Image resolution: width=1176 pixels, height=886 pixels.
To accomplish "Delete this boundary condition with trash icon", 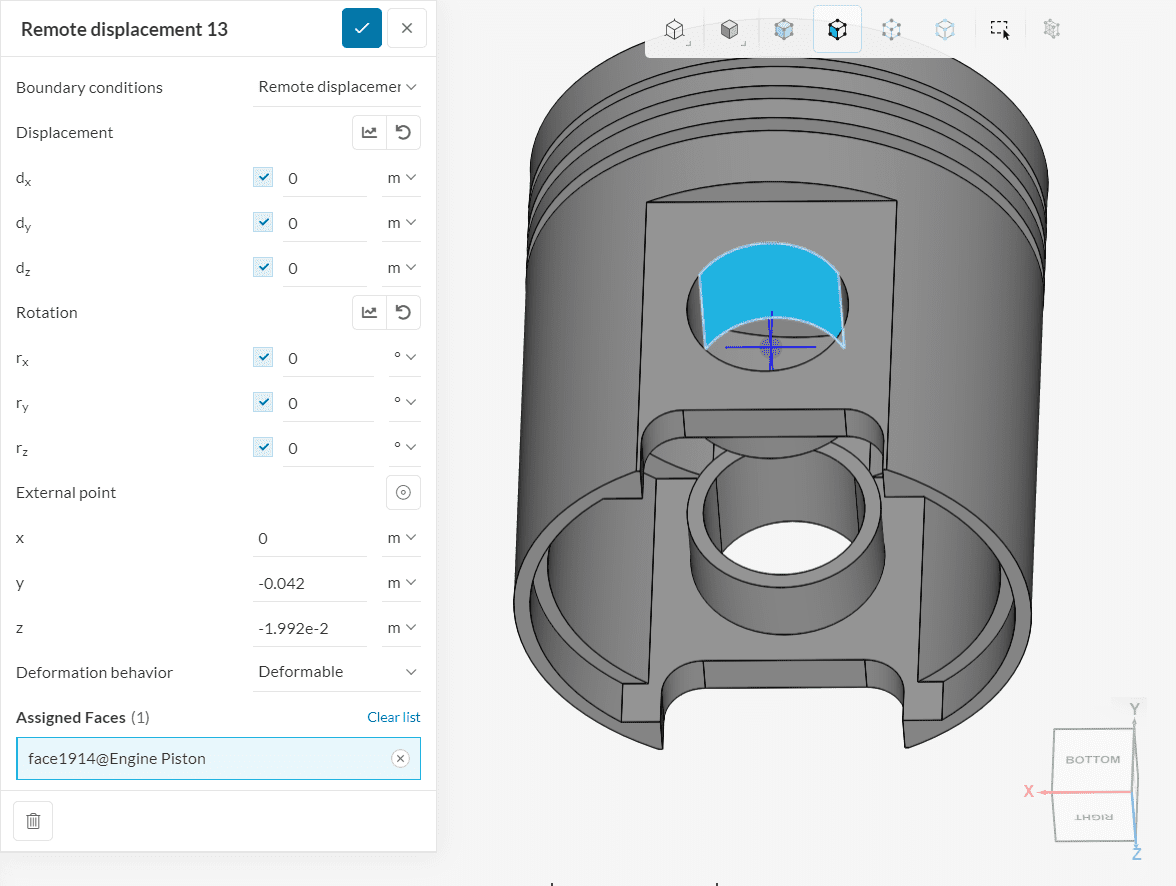I will tap(33, 821).
